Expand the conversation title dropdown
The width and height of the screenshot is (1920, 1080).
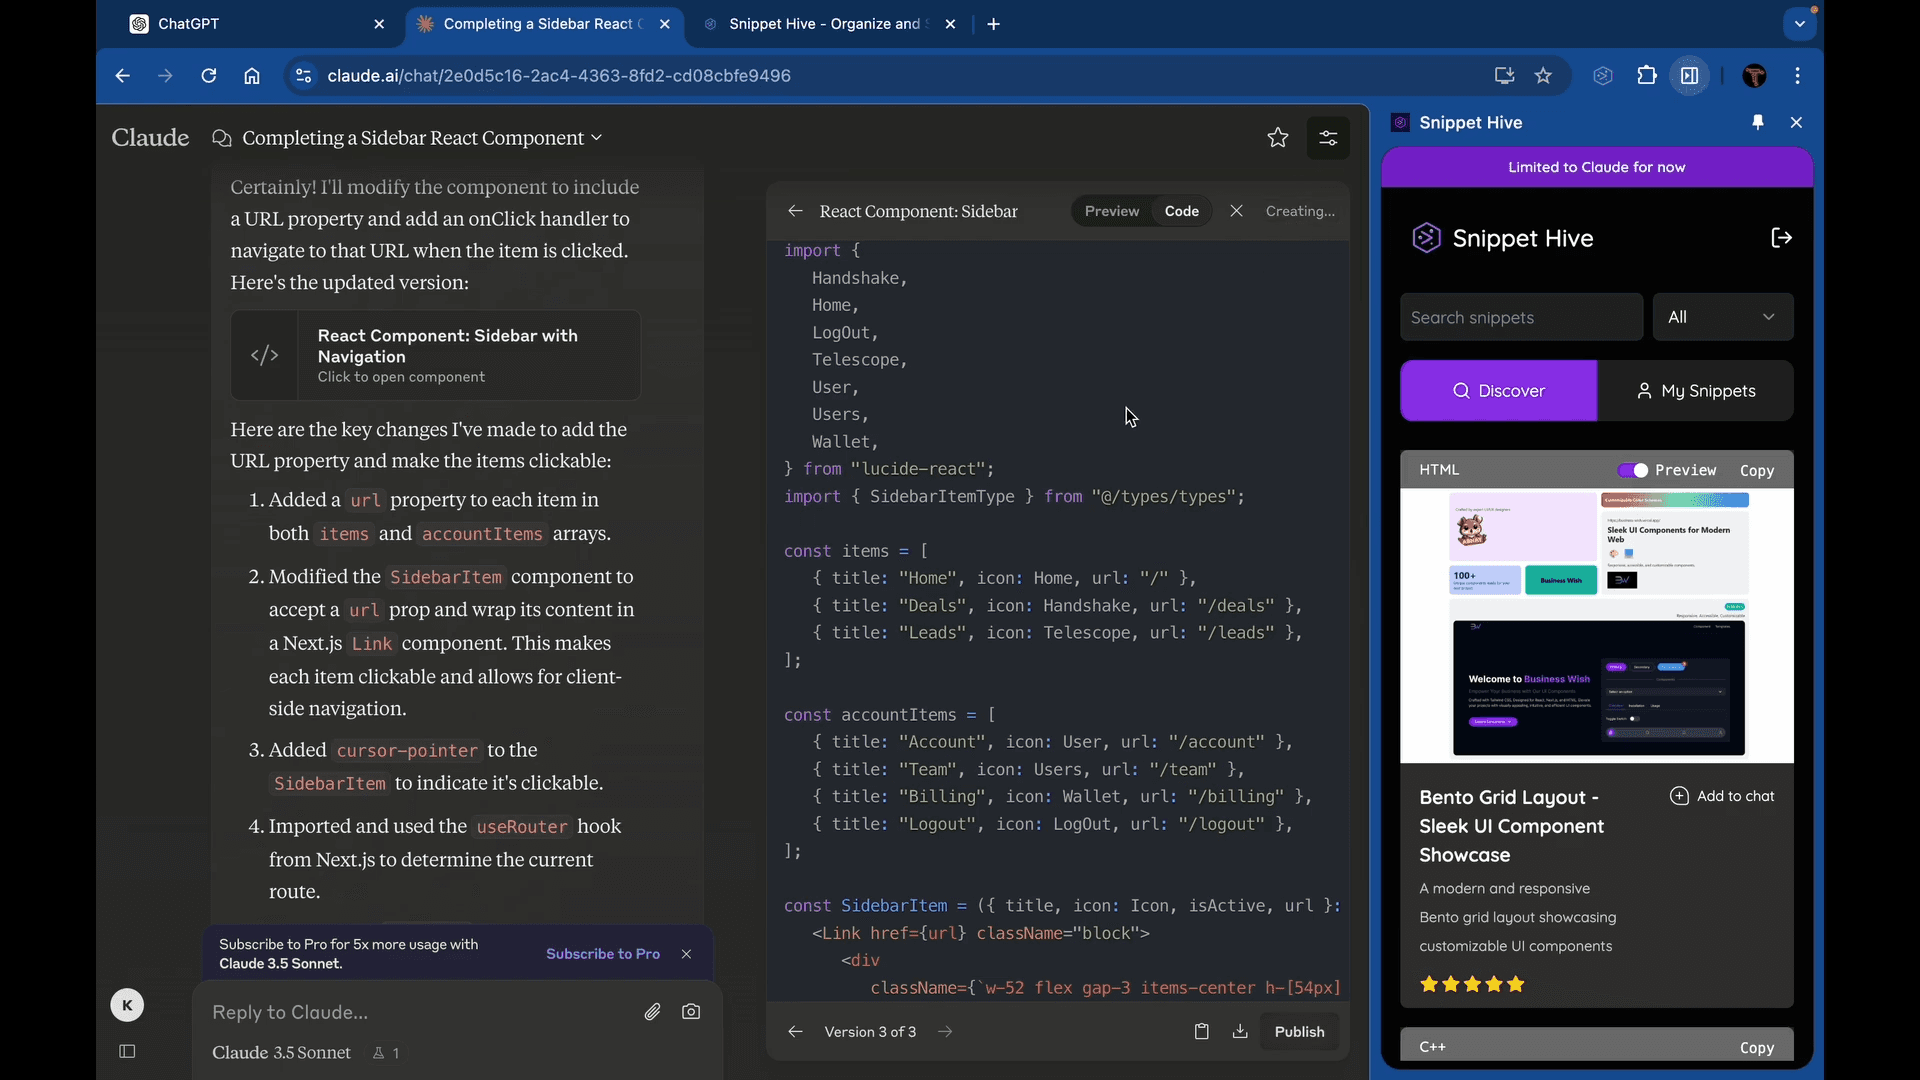tap(597, 138)
